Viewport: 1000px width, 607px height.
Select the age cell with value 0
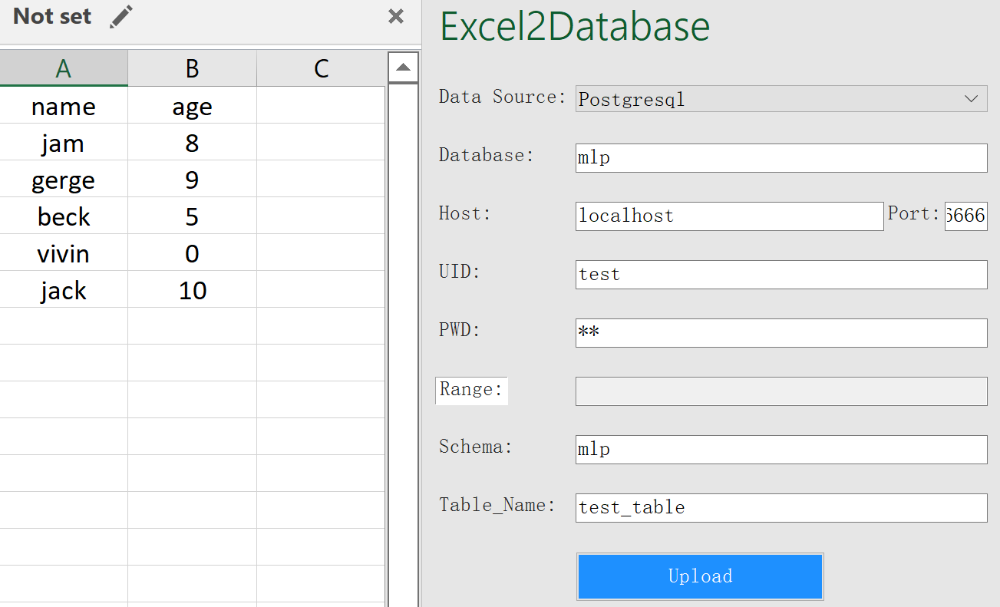tap(192, 253)
